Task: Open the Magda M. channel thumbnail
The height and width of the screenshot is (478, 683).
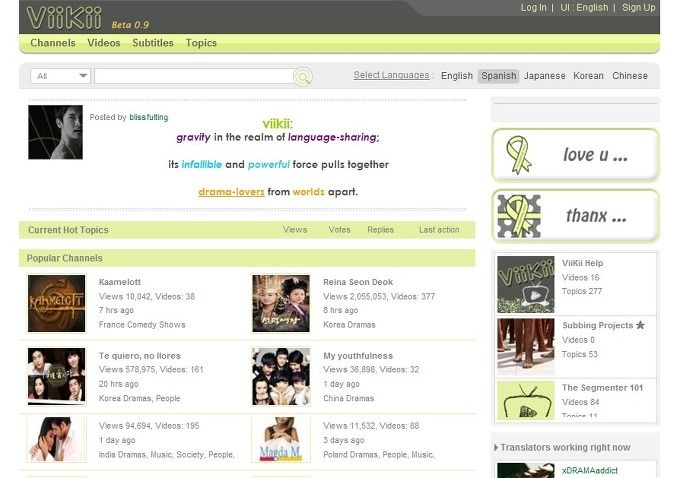Action: 281,439
